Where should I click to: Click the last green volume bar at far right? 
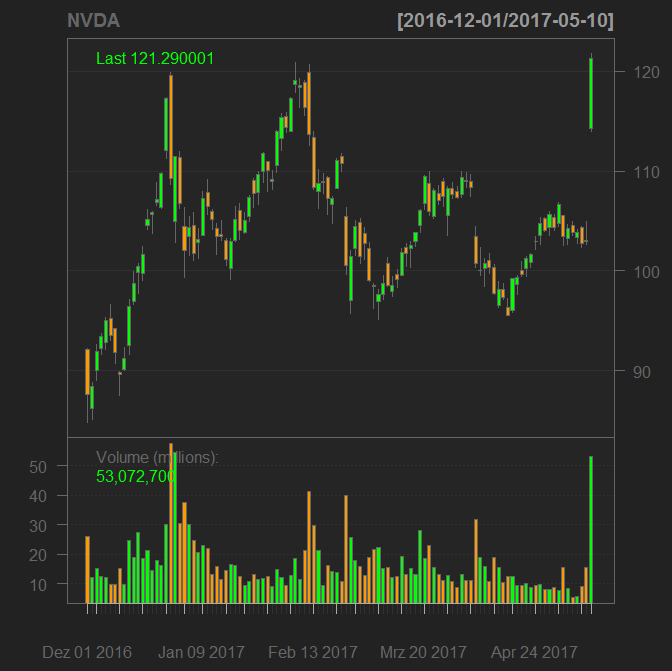[x=591, y=529]
